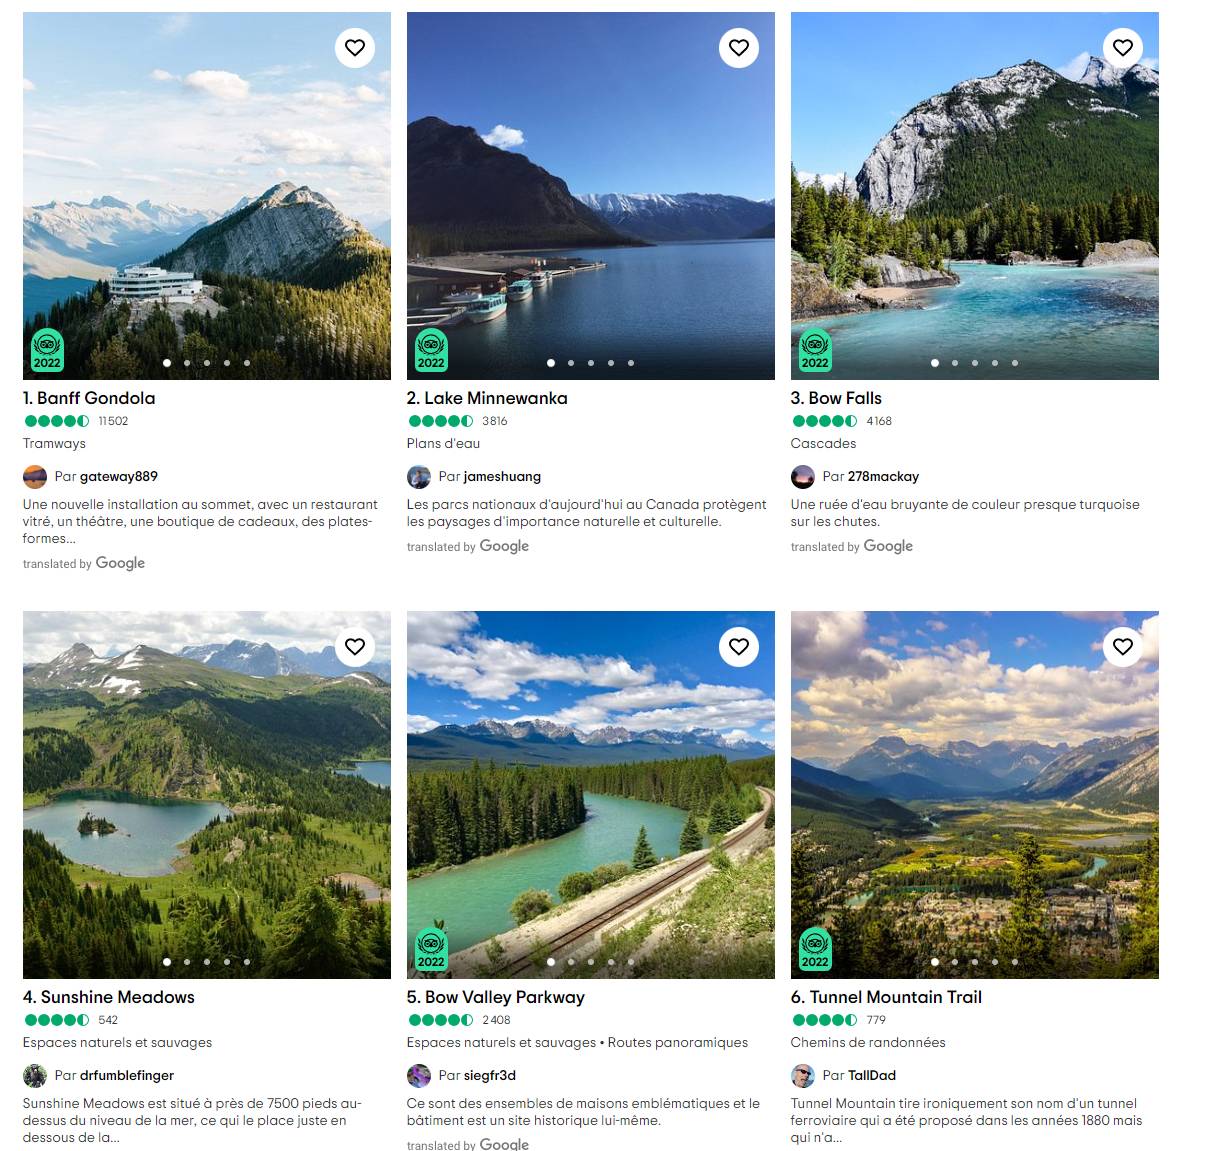1223x1151 pixels.
Task: Click the rating bubbles under Tunnel Mountain Trail
Action: coord(825,1020)
